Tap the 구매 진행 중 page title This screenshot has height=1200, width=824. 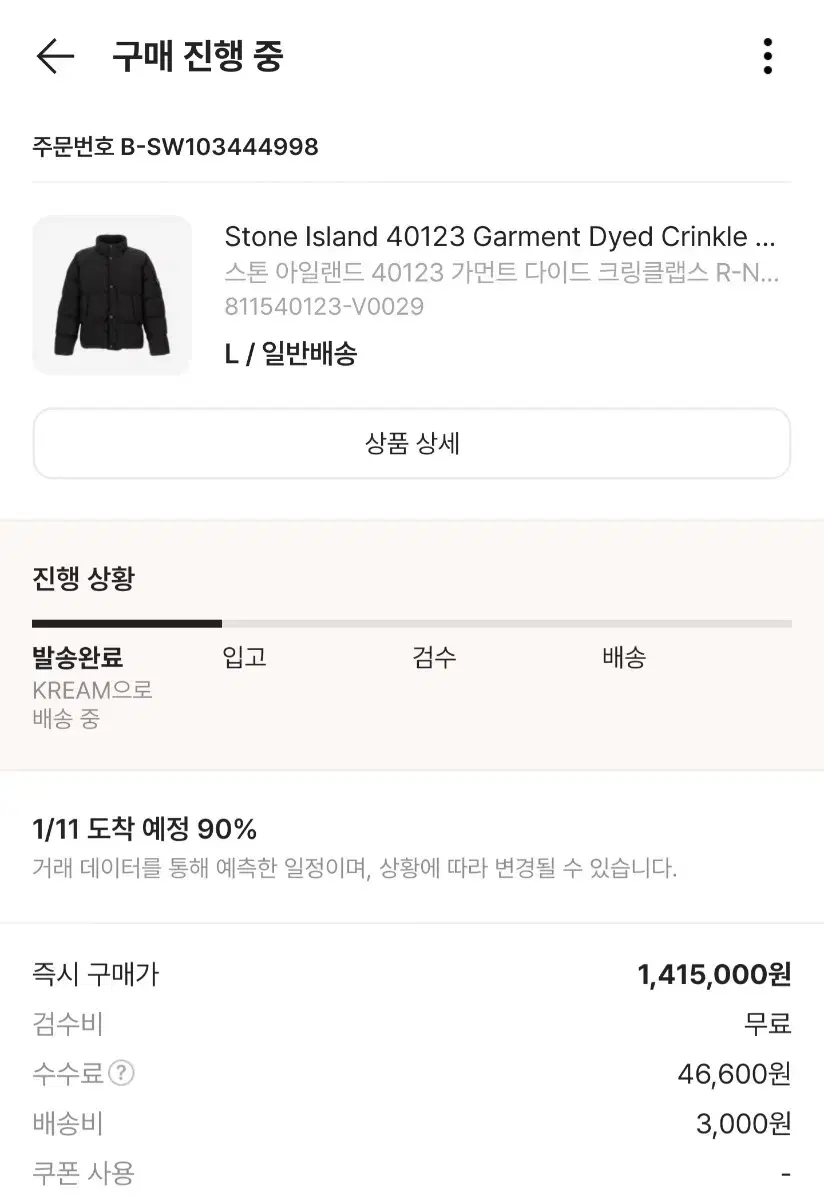pyautogui.click(x=198, y=57)
